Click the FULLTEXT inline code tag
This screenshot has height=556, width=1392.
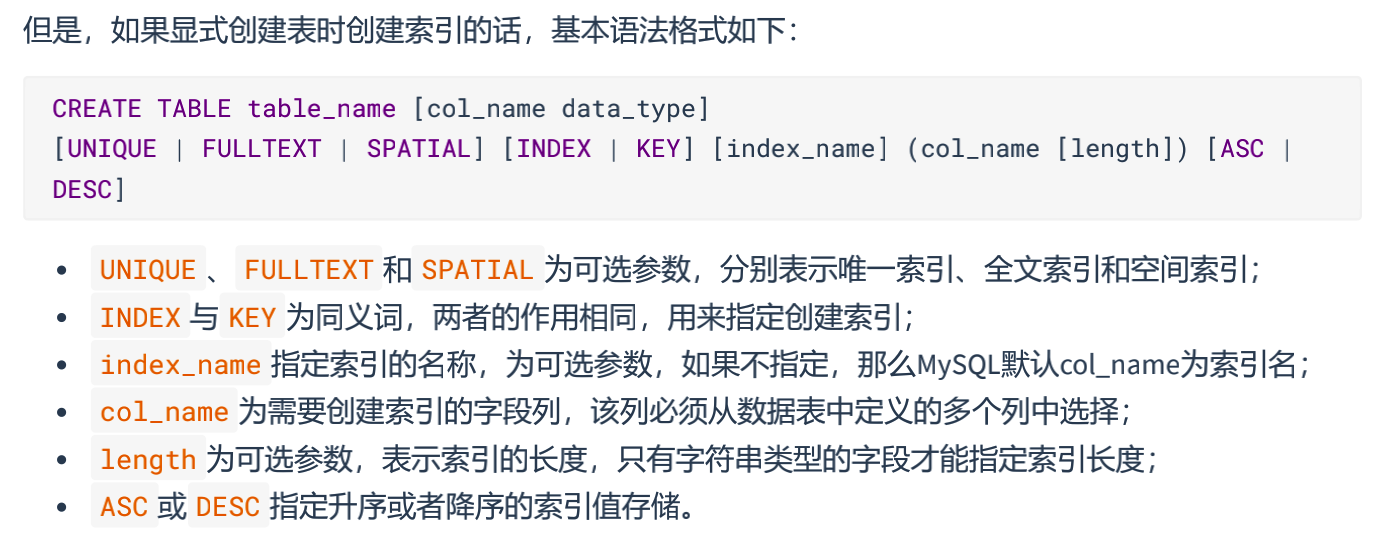coord(309,270)
